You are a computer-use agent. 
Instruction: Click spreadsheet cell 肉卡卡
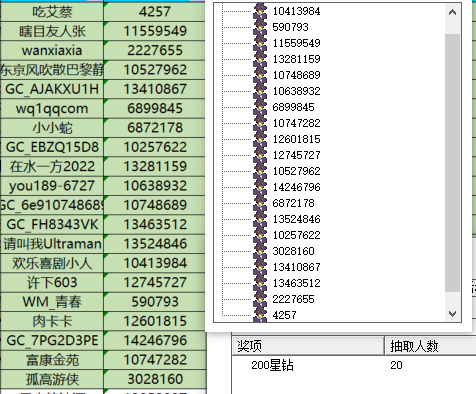pos(52,321)
